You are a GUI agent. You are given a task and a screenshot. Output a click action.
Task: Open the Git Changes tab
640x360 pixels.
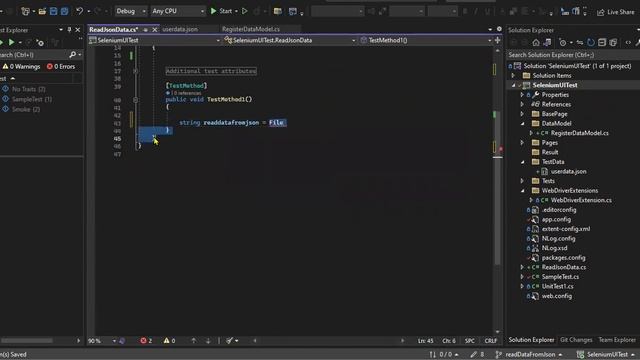[x=576, y=340]
